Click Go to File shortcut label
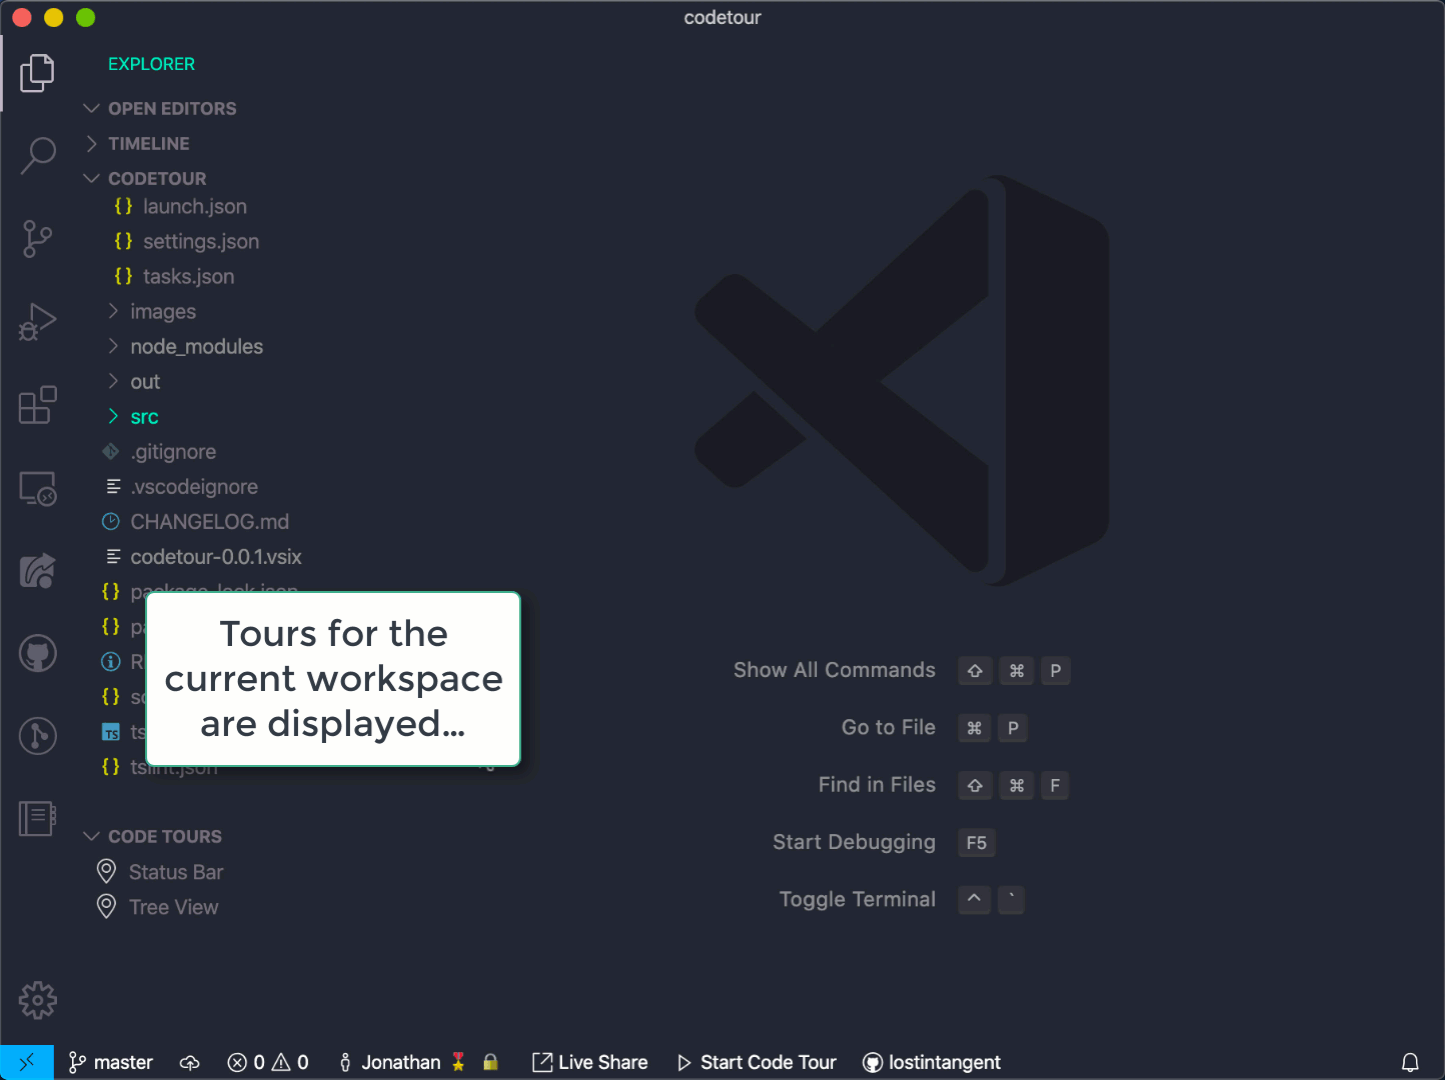 click(x=888, y=727)
